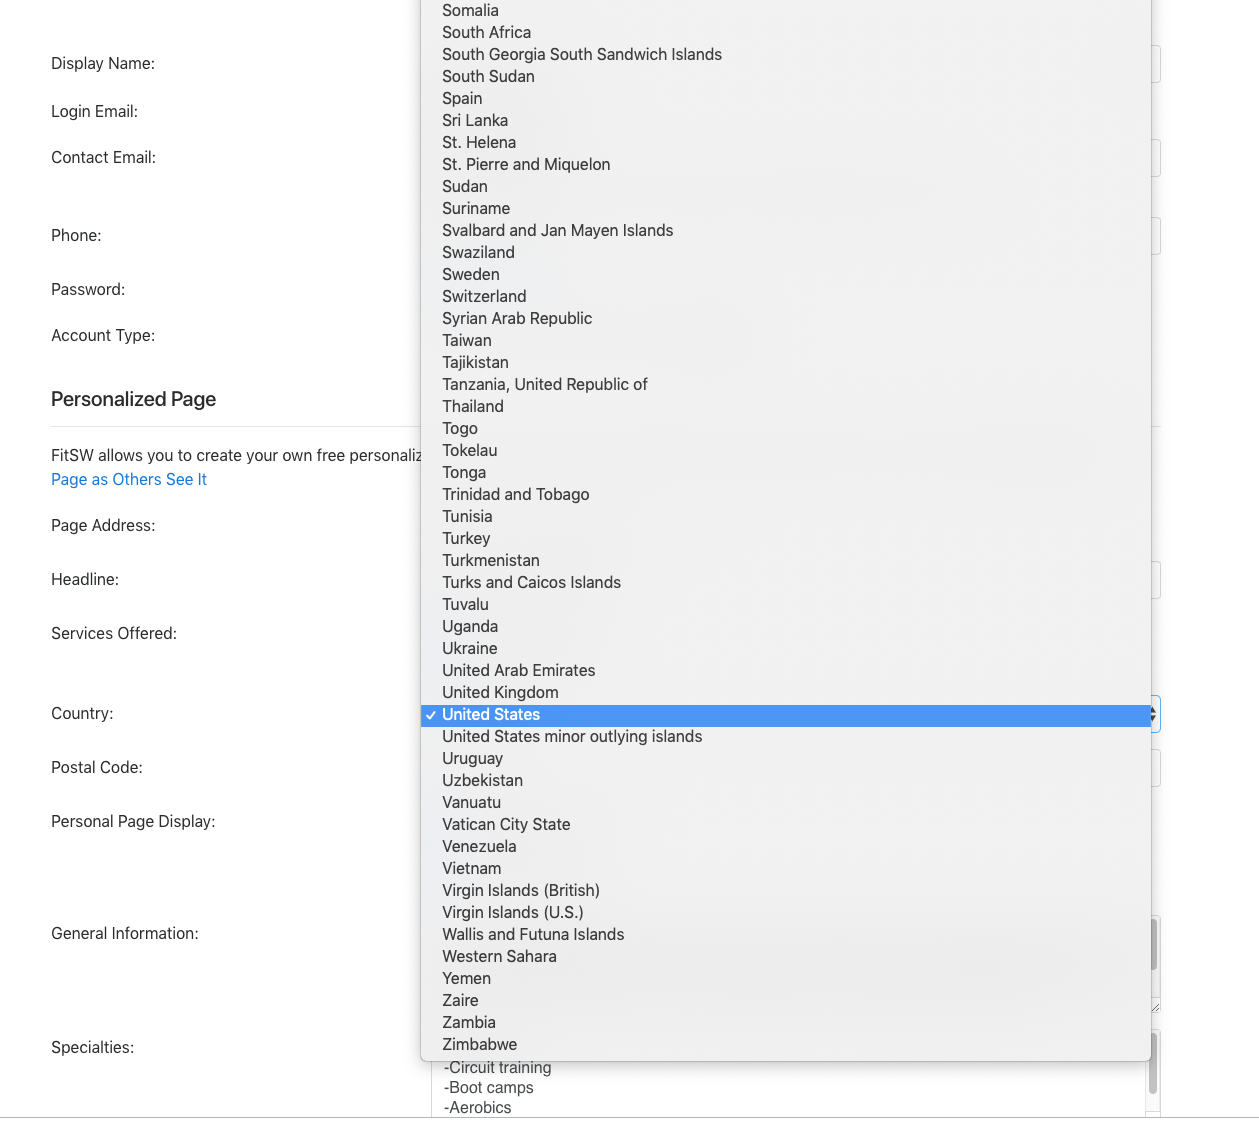
Task: Click the Country dropdown arrow control
Action: (1155, 714)
